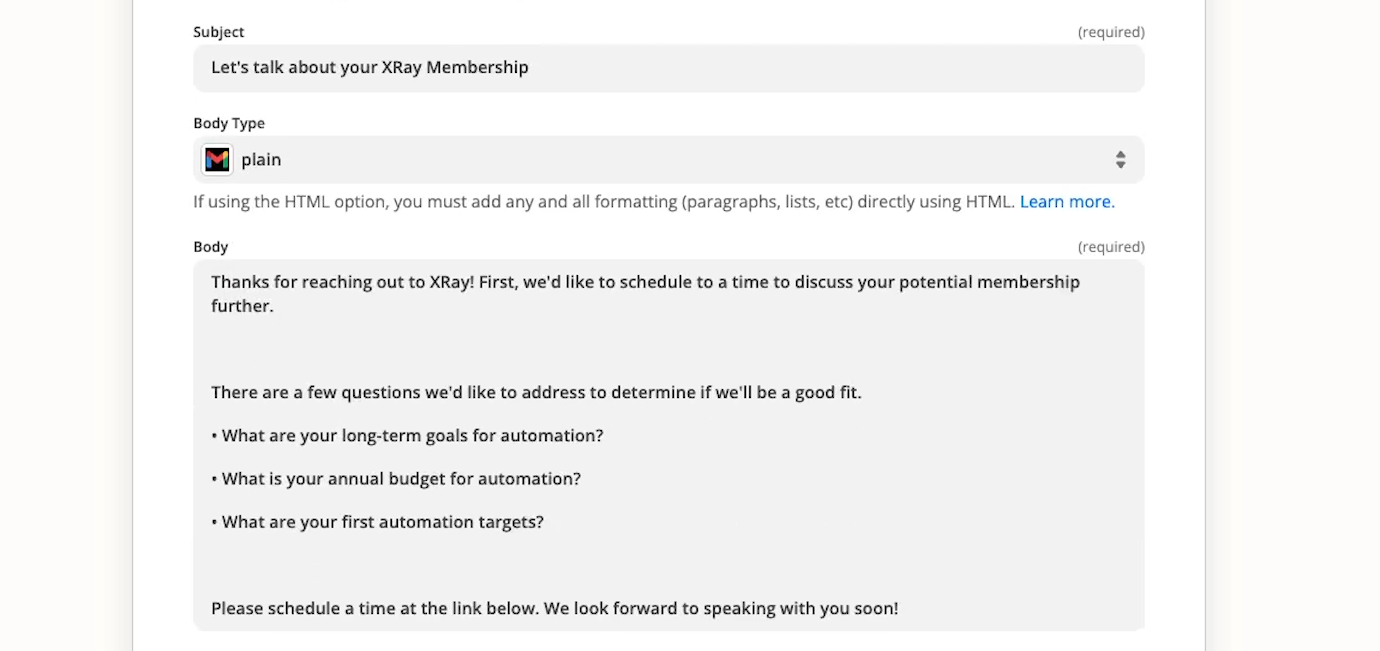The width and height of the screenshot is (1380, 651).
Task: Click the Body field label
Action: [211, 247]
